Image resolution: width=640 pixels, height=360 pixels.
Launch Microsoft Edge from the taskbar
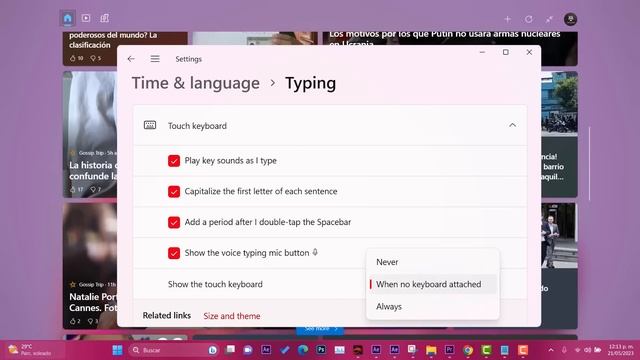302,350
